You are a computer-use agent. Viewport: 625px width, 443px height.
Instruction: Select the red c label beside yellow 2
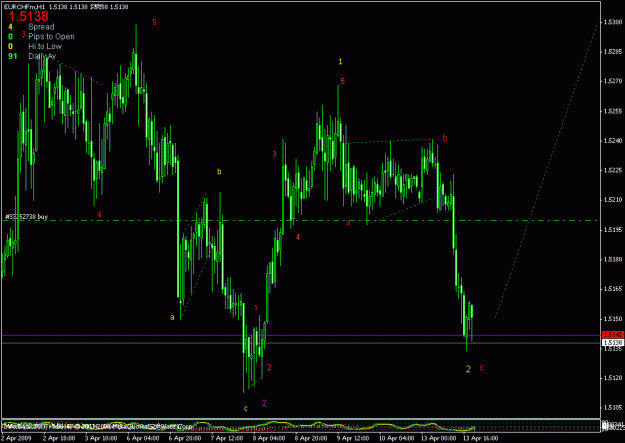(482, 368)
